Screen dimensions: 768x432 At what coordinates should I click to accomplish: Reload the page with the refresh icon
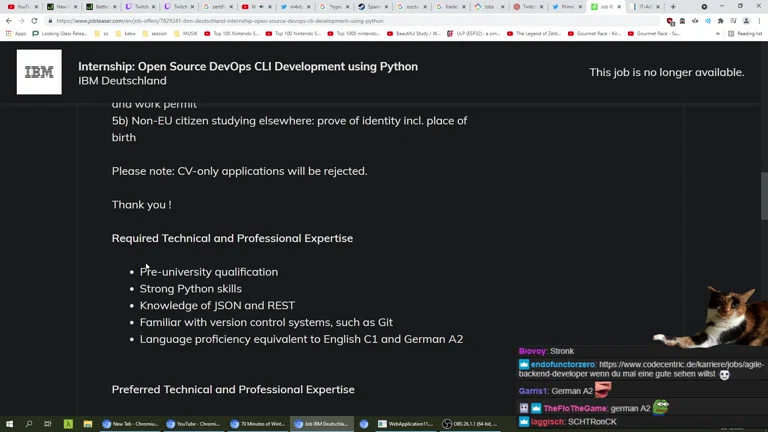(x=35, y=21)
